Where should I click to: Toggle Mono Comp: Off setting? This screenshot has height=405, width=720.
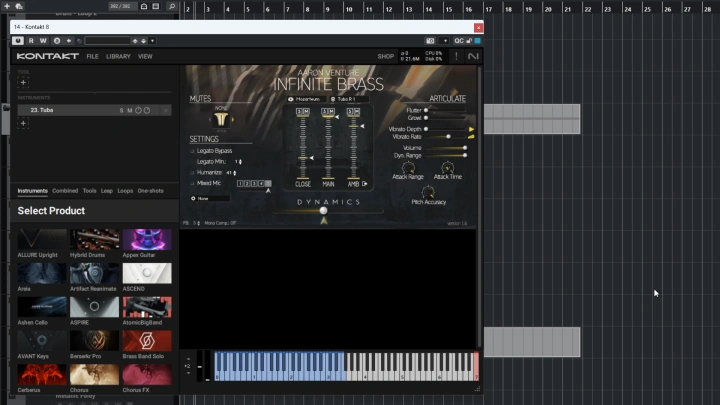(x=220, y=223)
